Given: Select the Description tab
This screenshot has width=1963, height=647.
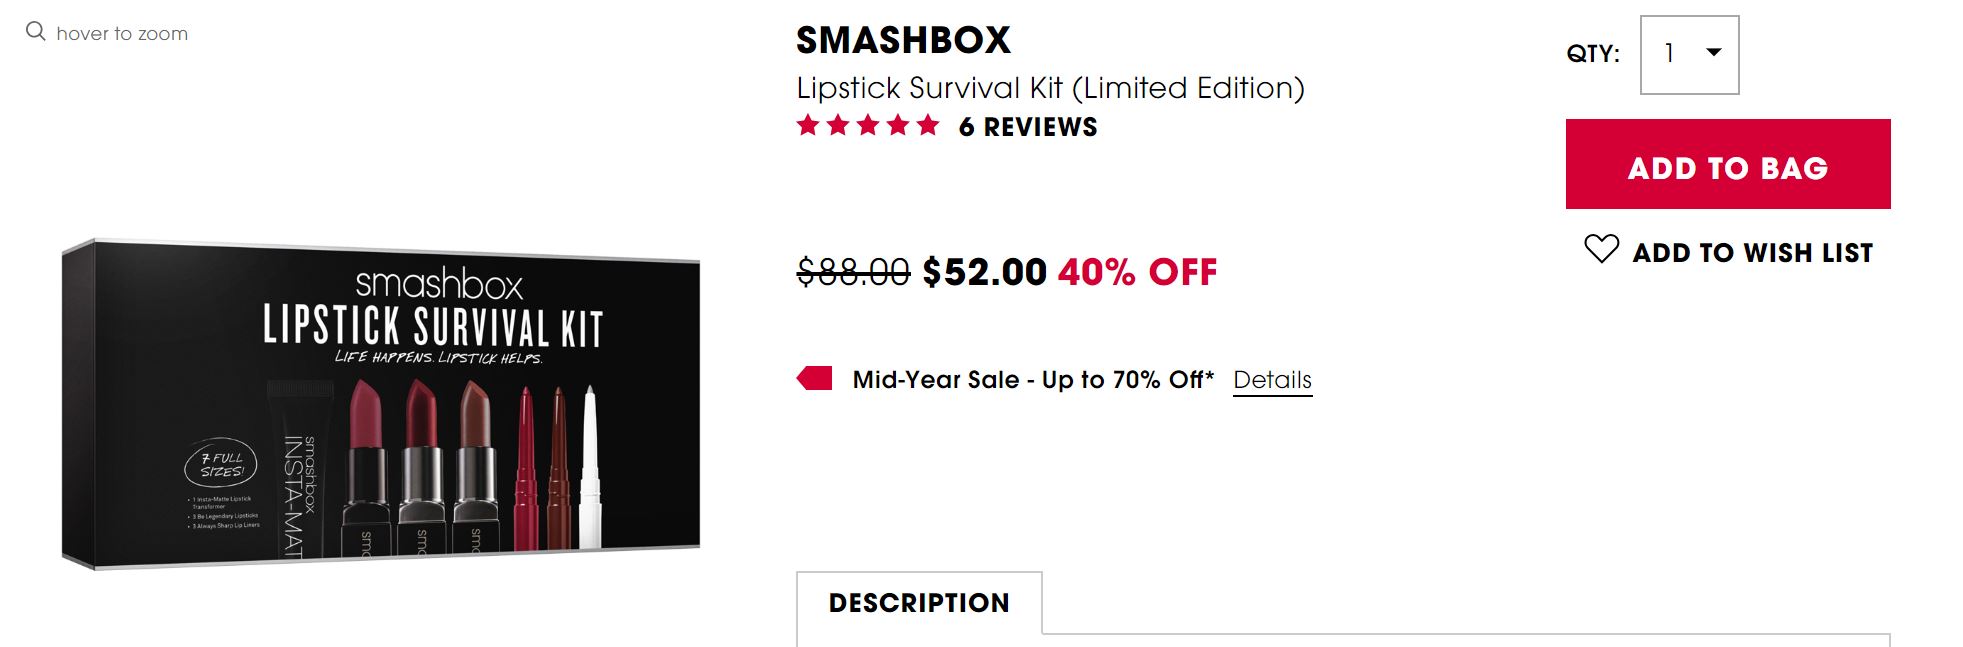Looking at the screenshot, I should click(x=919, y=603).
